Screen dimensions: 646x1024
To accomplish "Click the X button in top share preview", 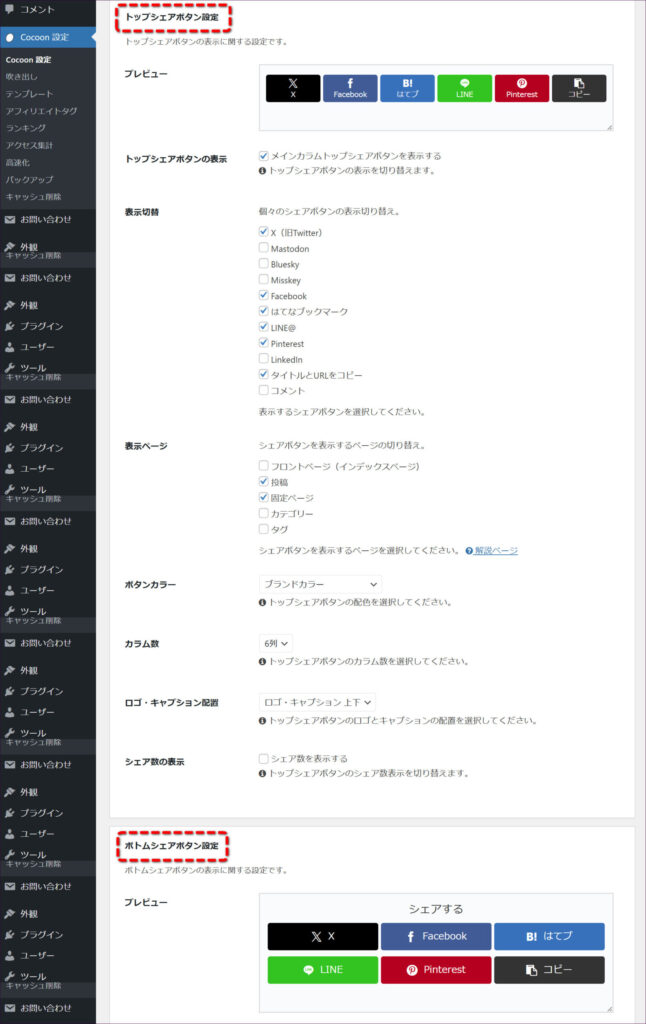I will click(x=293, y=88).
